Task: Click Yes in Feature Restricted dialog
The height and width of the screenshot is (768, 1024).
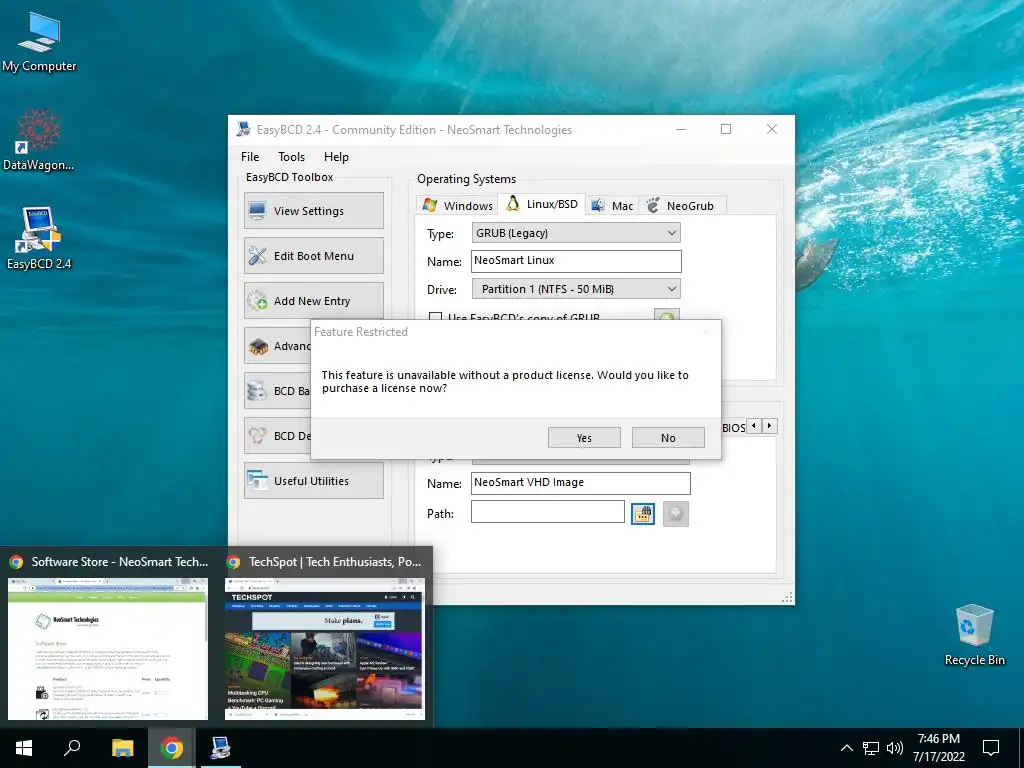Action: tap(584, 438)
